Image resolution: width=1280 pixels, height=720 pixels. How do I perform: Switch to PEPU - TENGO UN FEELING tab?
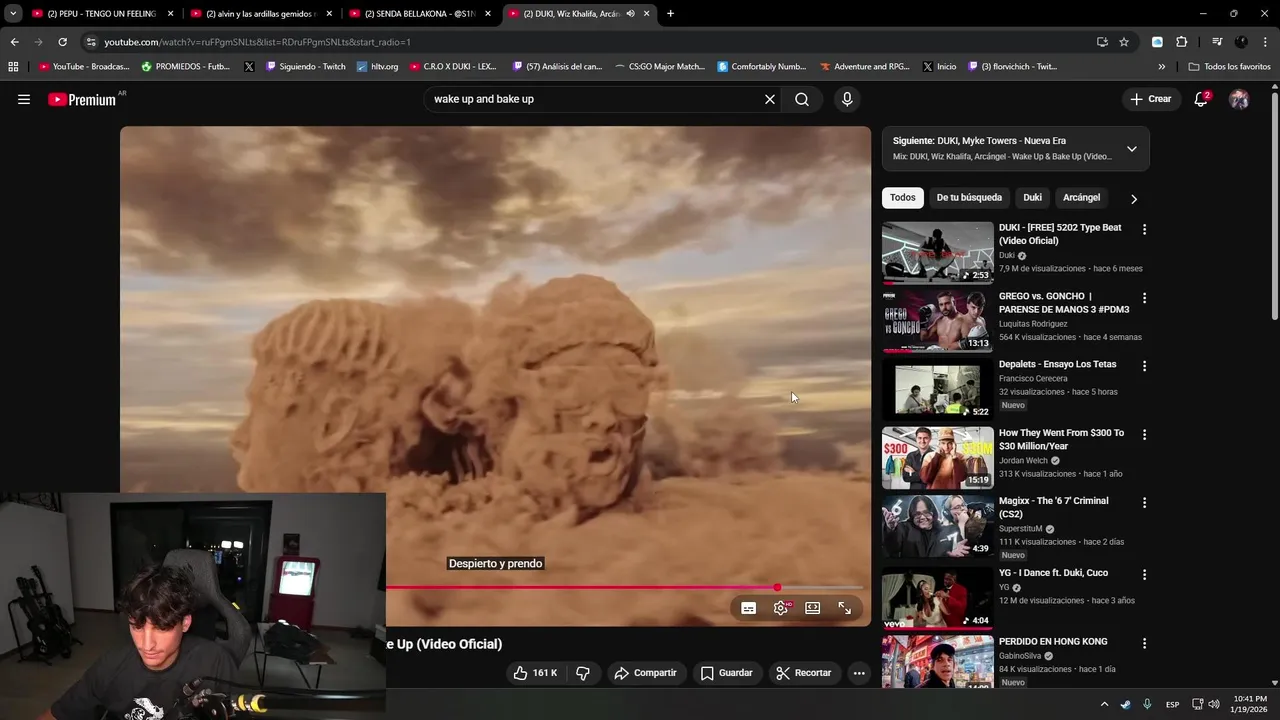point(103,14)
